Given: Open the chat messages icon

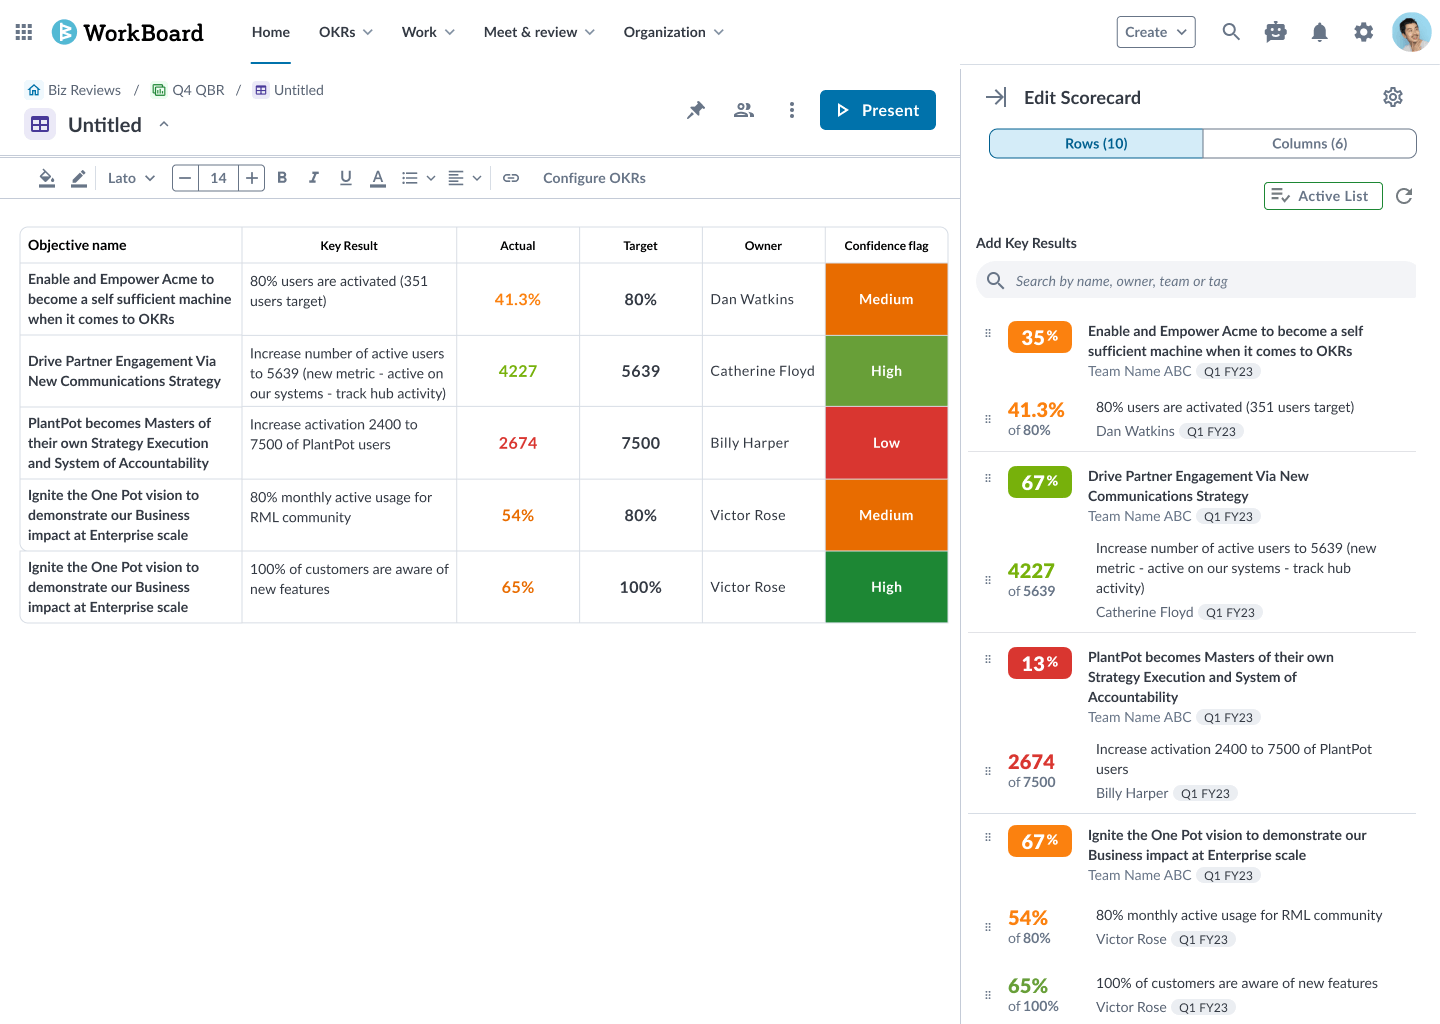Looking at the screenshot, I should [x=1275, y=31].
